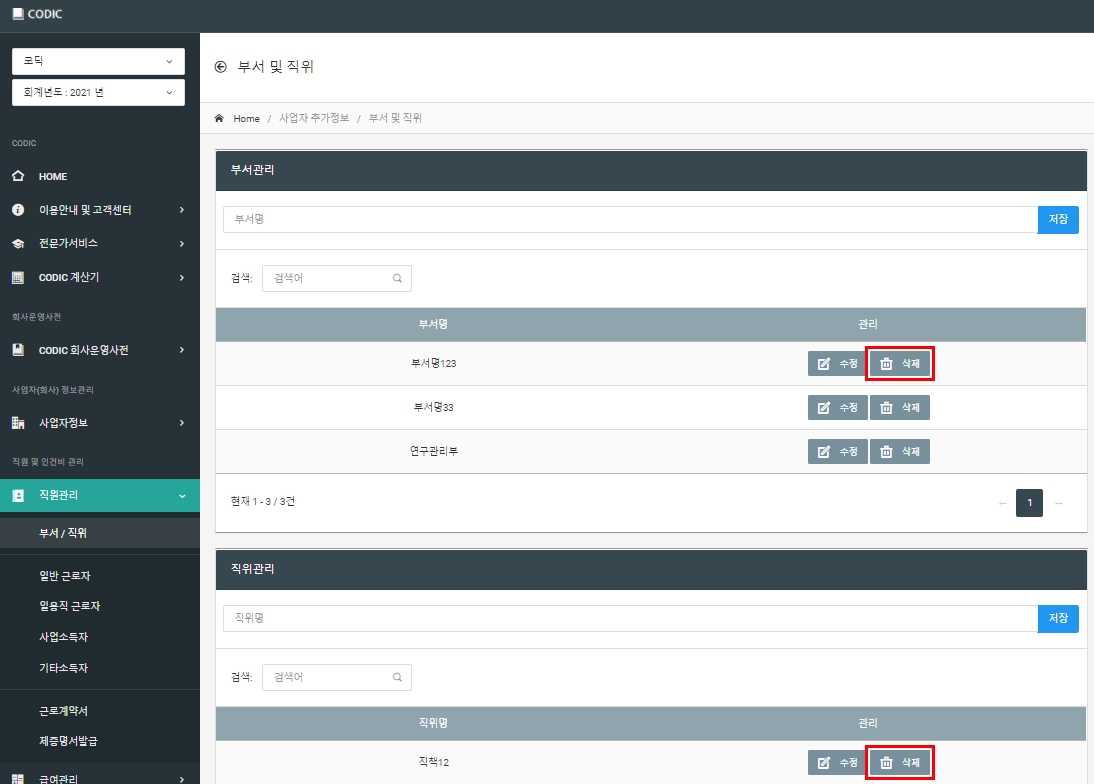Select page 1 in 부서관리 pagination
Image resolution: width=1094 pixels, height=784 pixels.
pos(1029,503)
